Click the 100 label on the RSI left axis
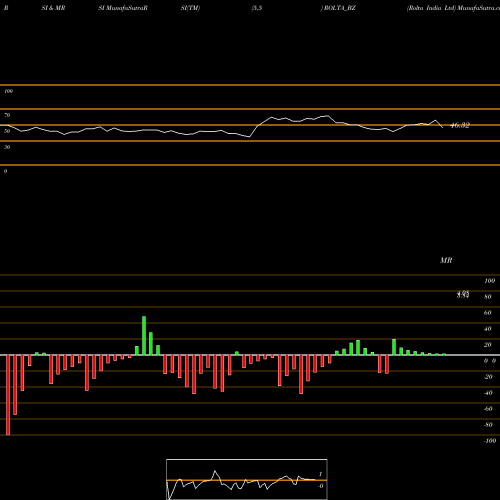 (8, 91)
